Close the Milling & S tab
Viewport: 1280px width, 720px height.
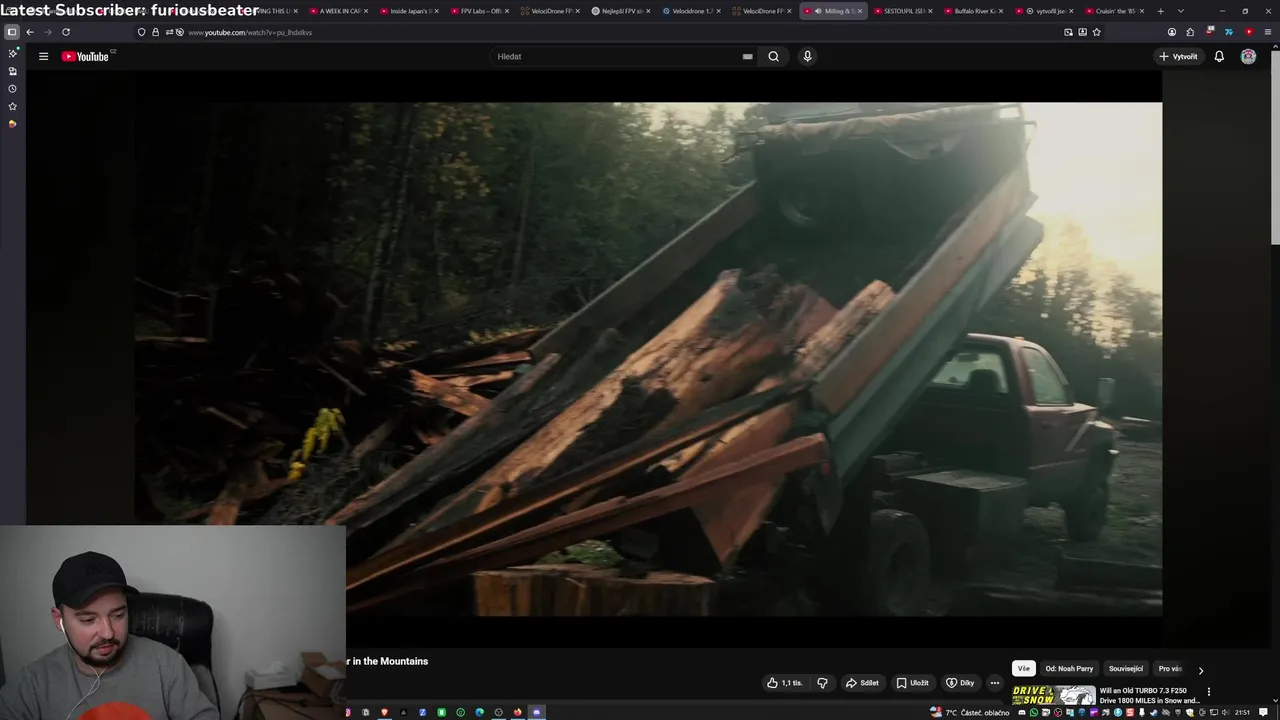pyautogui.click(x=859, y=11)
